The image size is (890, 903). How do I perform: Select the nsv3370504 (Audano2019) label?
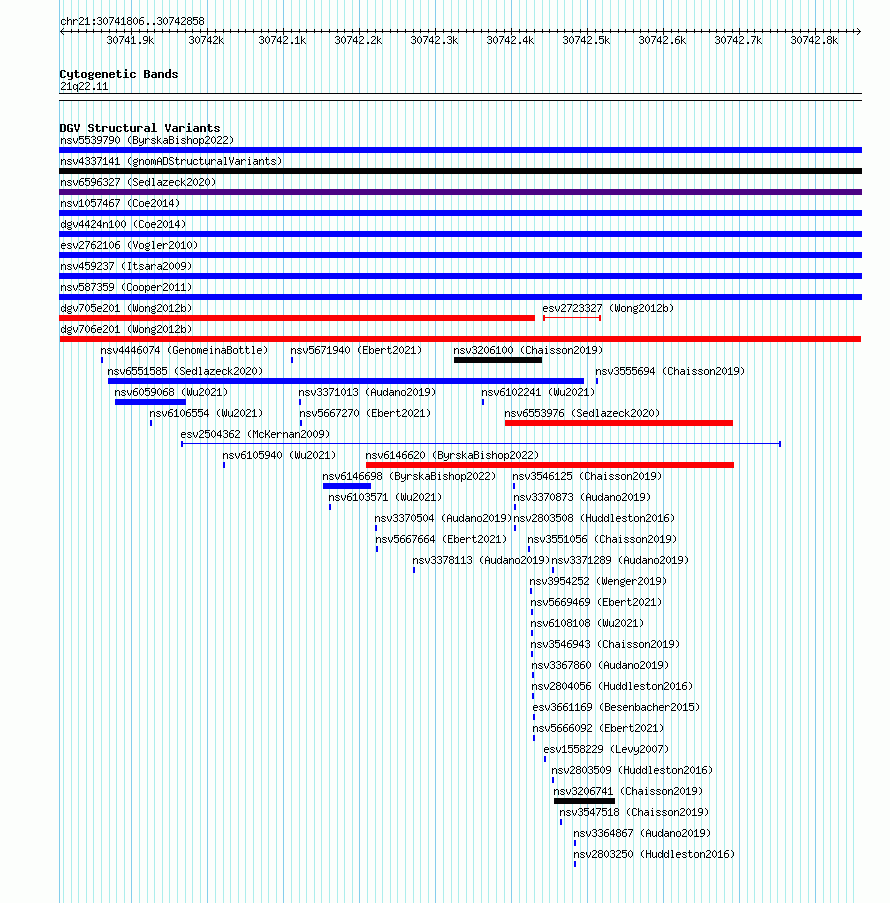[443, 519]
